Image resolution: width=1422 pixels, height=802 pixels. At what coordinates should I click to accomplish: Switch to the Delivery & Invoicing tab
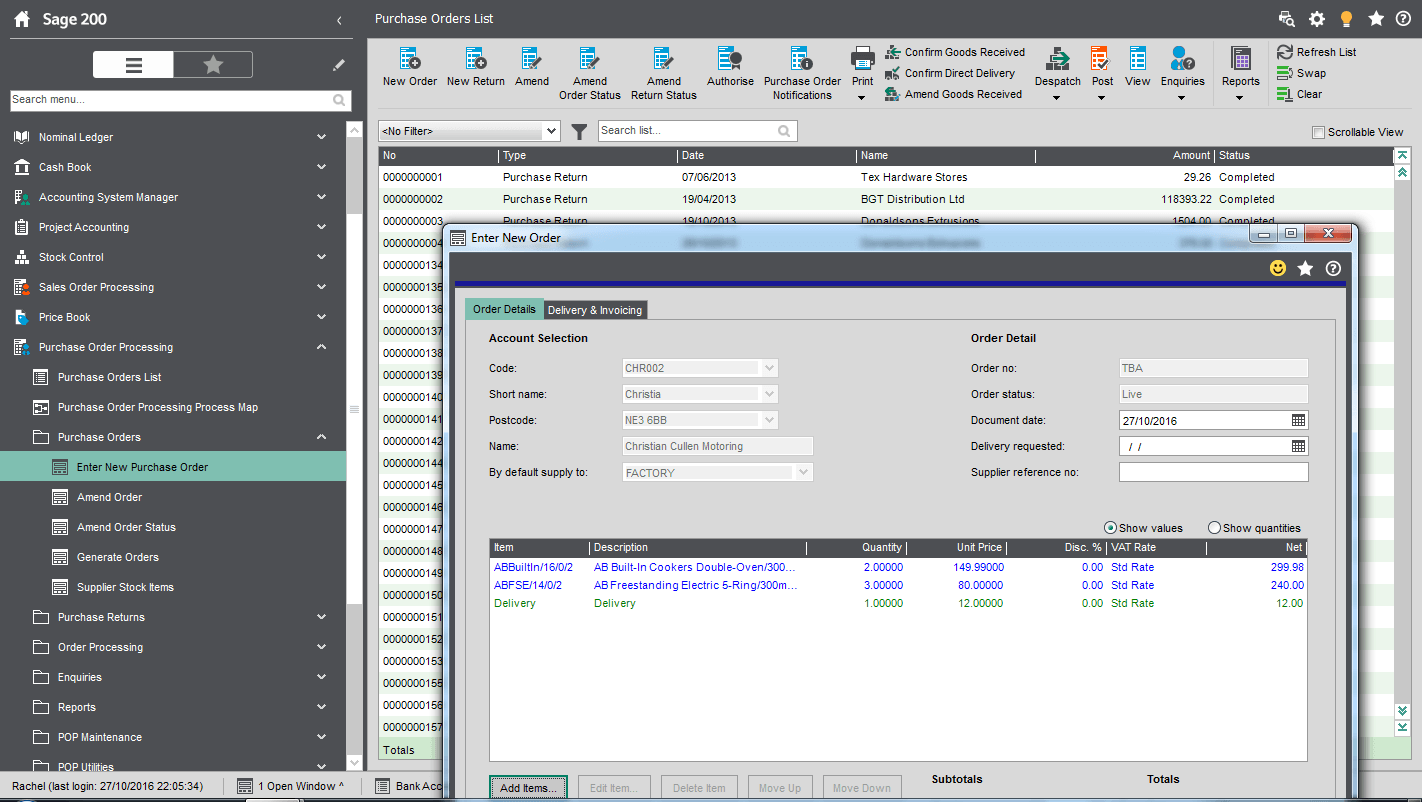click(595, 310)
